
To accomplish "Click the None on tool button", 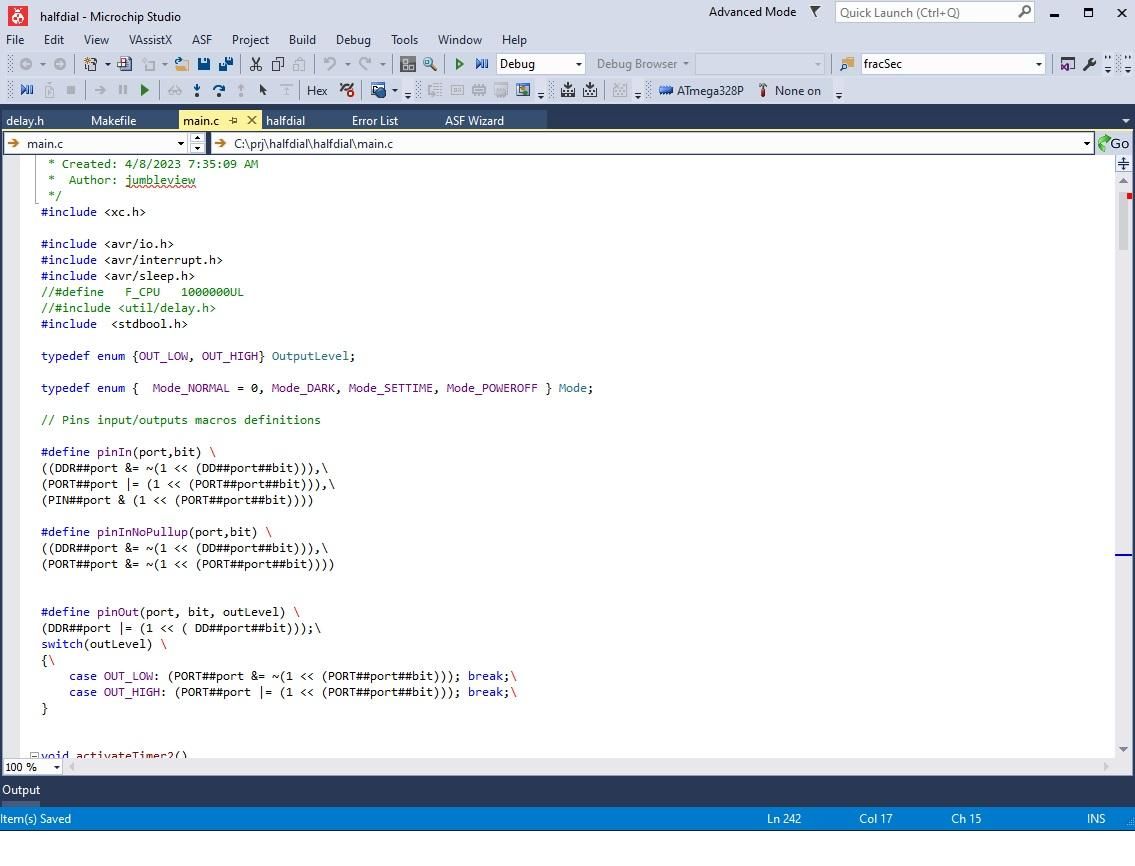I will point(789,91).
